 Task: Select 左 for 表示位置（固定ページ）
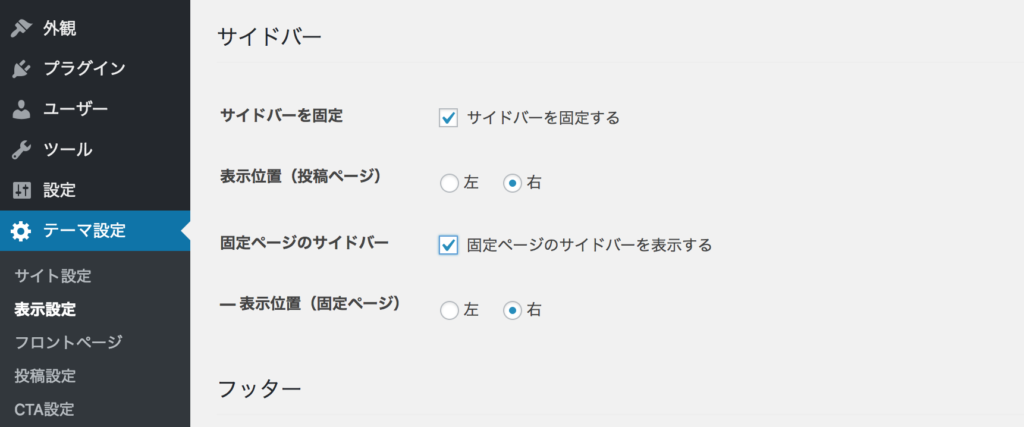pyautogui.click(x=448, y=310)
